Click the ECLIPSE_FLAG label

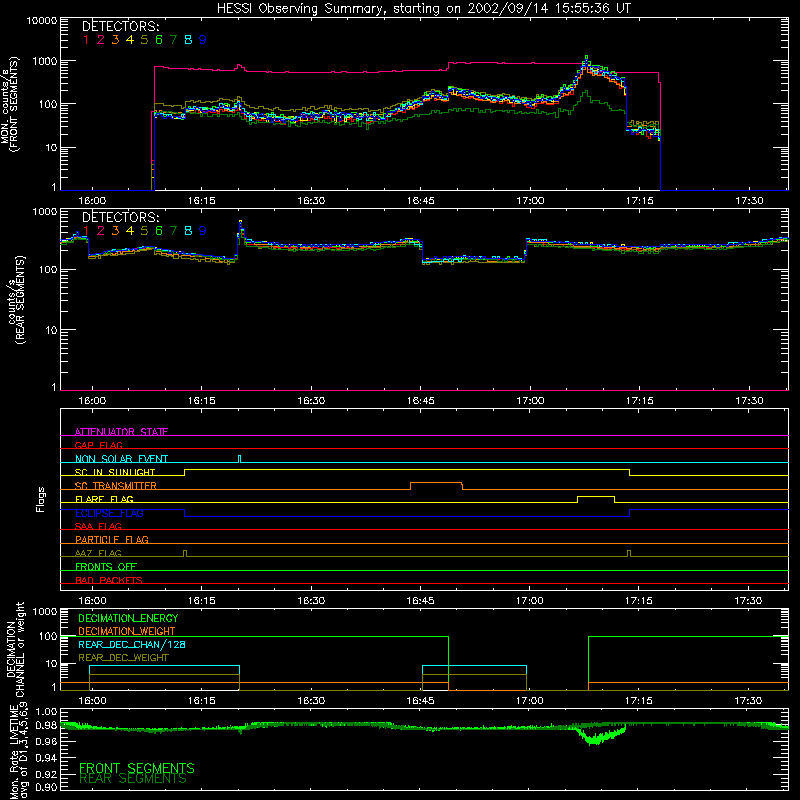[109, 513]
